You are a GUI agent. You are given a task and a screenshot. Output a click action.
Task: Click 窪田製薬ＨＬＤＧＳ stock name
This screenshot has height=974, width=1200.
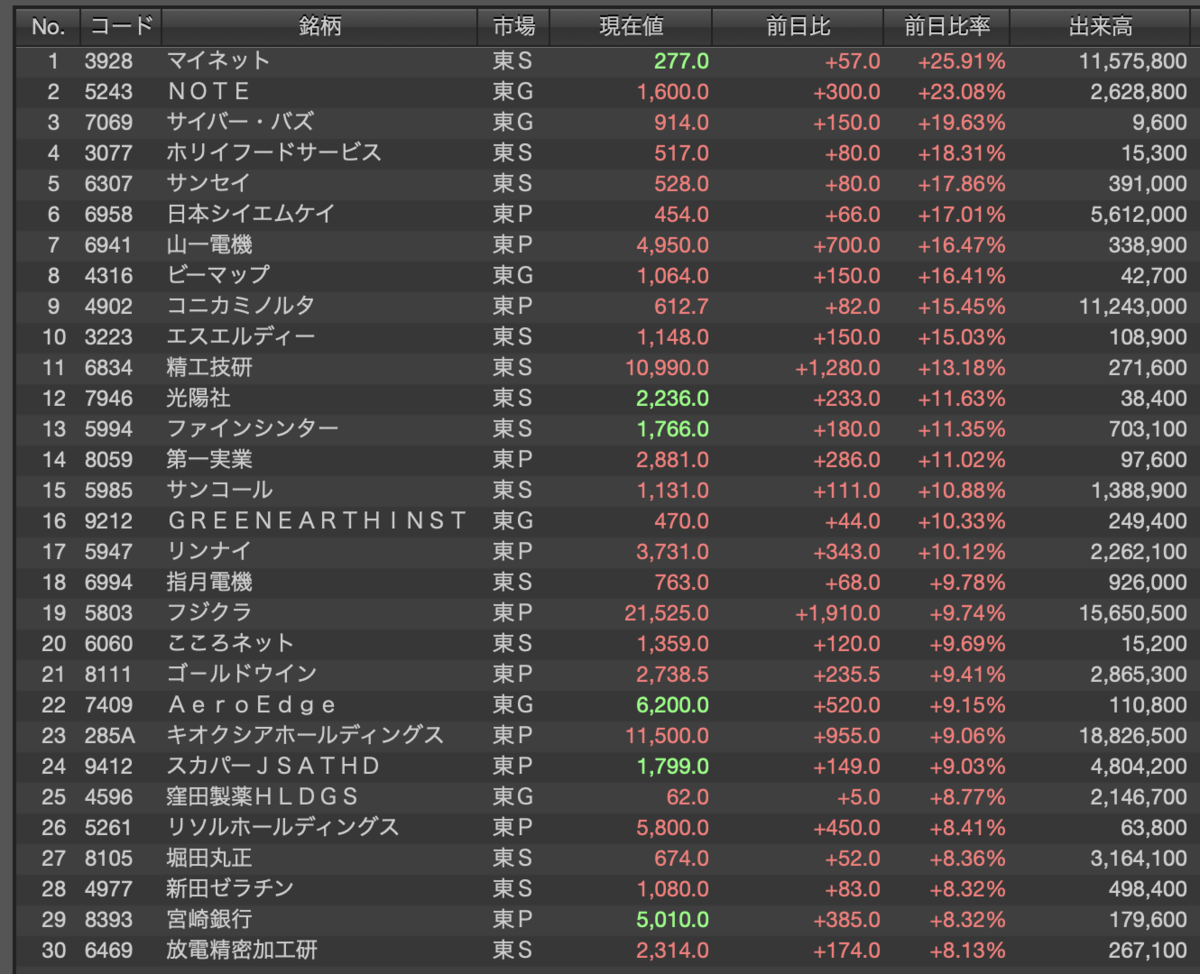click(x=263, y=797)
